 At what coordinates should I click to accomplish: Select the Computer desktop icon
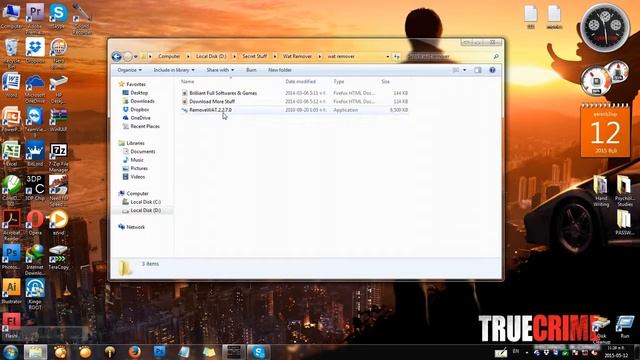pyautogui.click(x=11, y=16)
